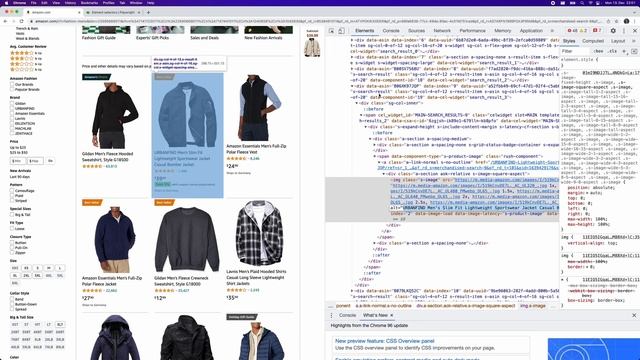
Task: Add a new style rule with plus icon
Action: coord(624,51)
